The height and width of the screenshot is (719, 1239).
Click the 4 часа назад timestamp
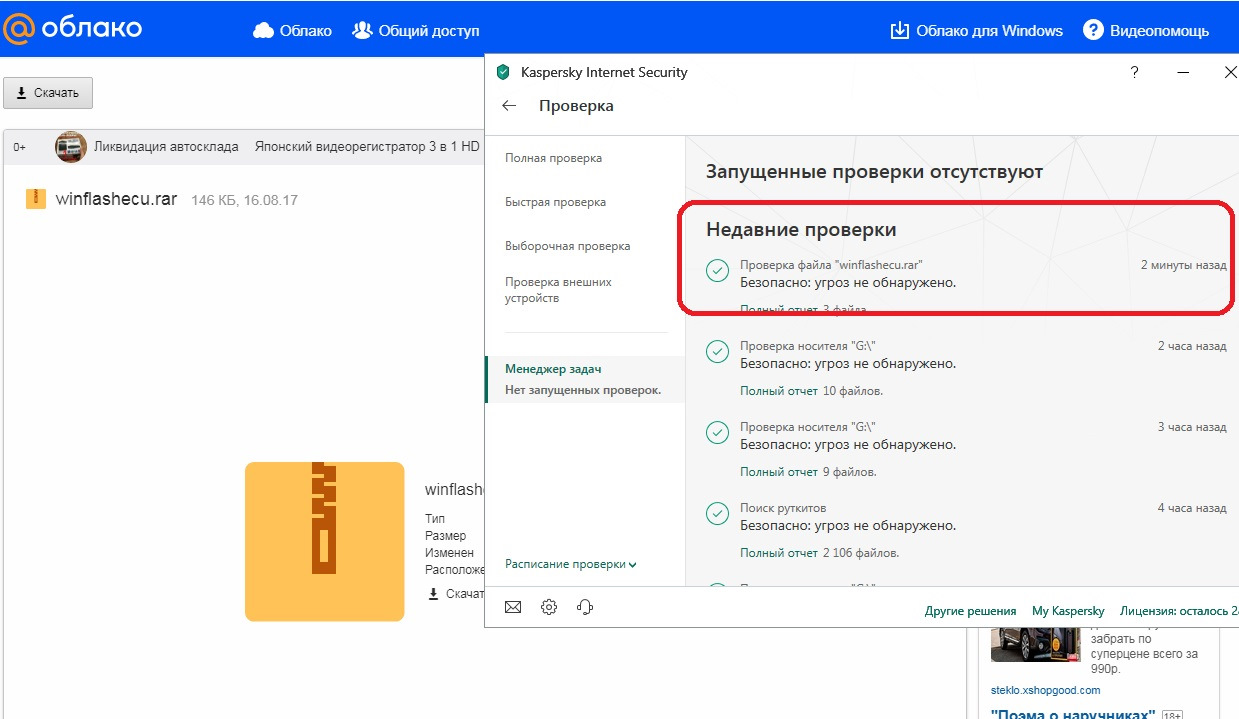click(1192, 508)
